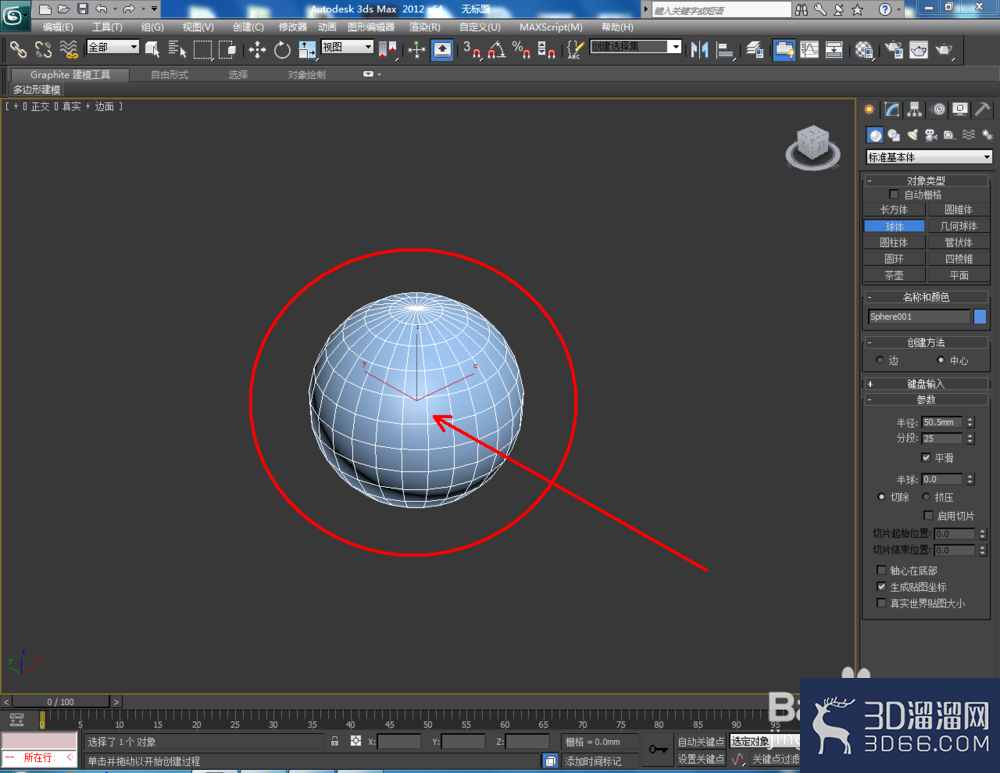Click the Mirror tool icon

coord(699,49)
